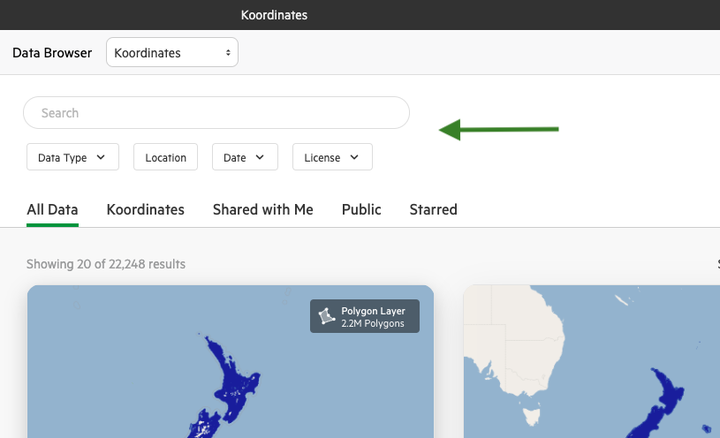Open the Starred tab
720x438 pixels.
(433, 210)
